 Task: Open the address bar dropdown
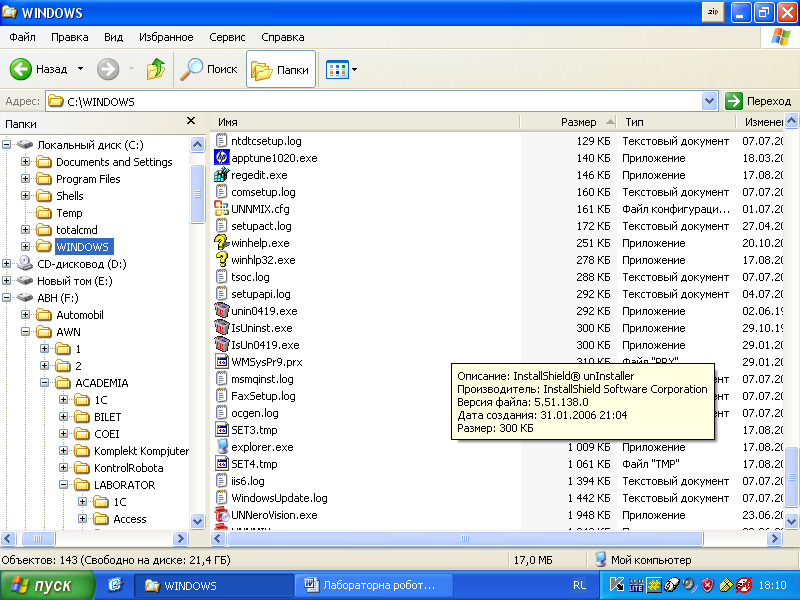pos(709,101)
